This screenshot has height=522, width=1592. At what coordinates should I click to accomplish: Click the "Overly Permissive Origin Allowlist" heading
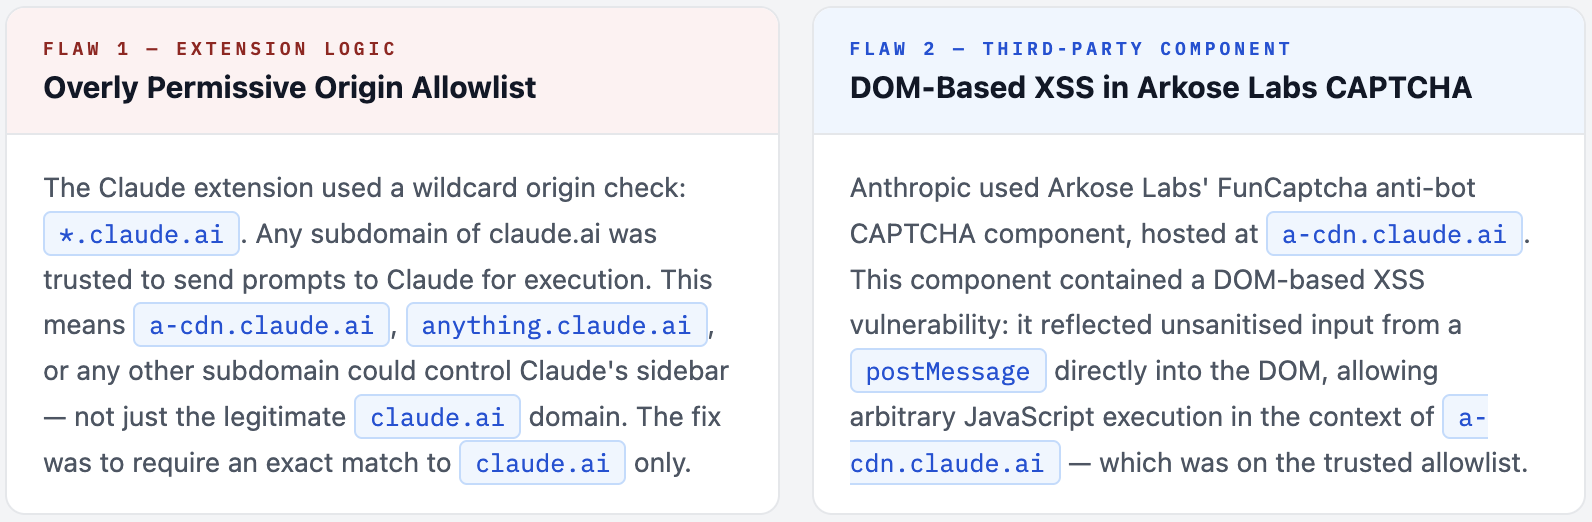pyautogui.click(x=290, y=88)
